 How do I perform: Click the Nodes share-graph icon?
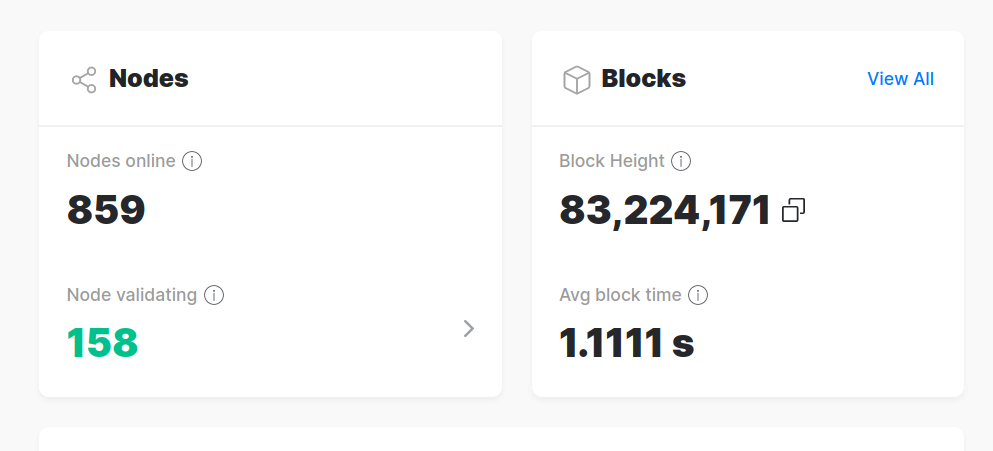[x=84, y=80]
